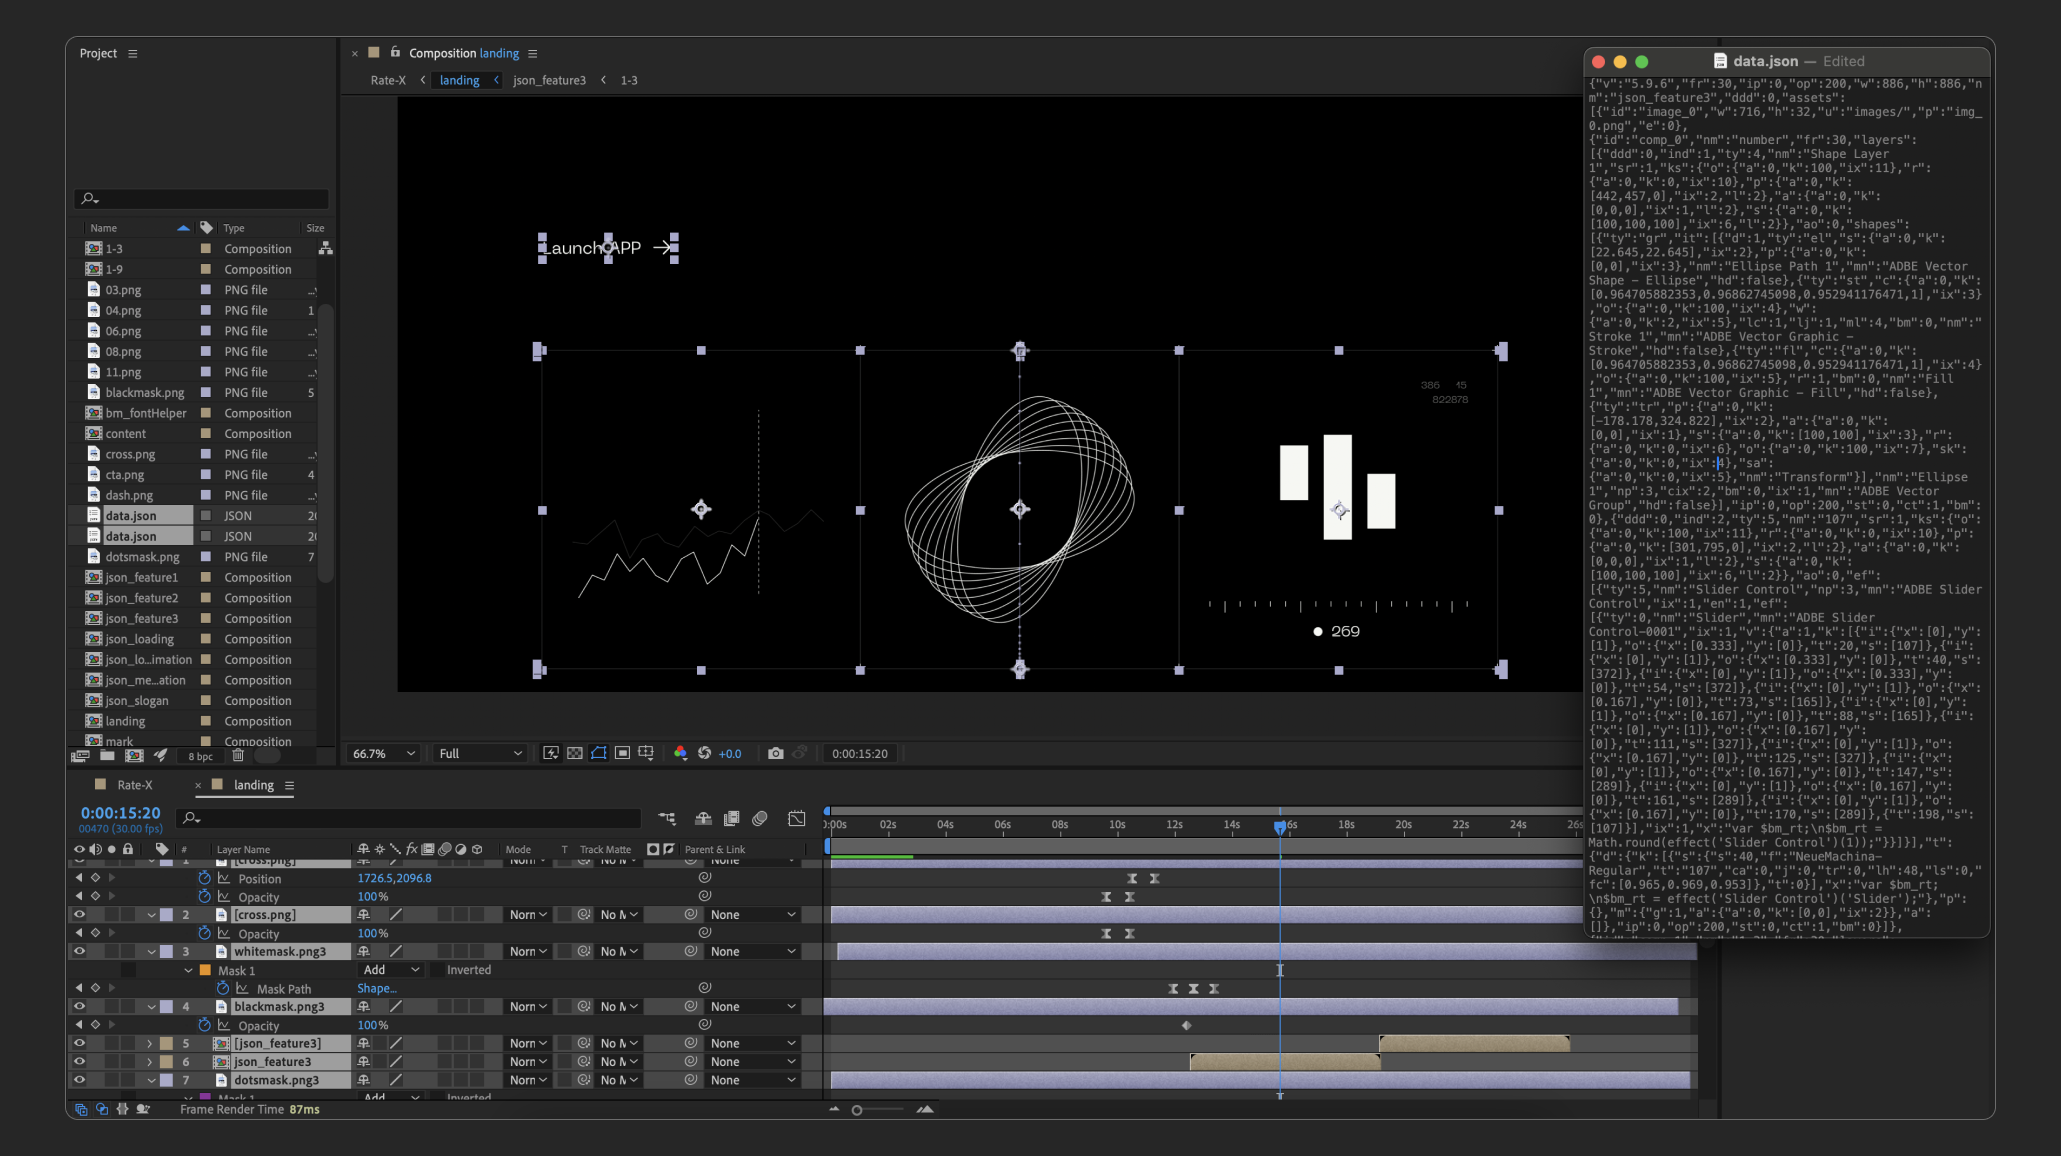
Task: Enable the Inverted checkbox for Mask 1
Action: [437, 970]
